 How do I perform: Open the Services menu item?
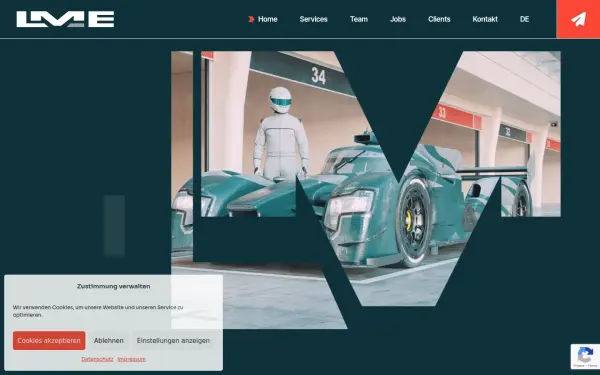pos(313,19)
